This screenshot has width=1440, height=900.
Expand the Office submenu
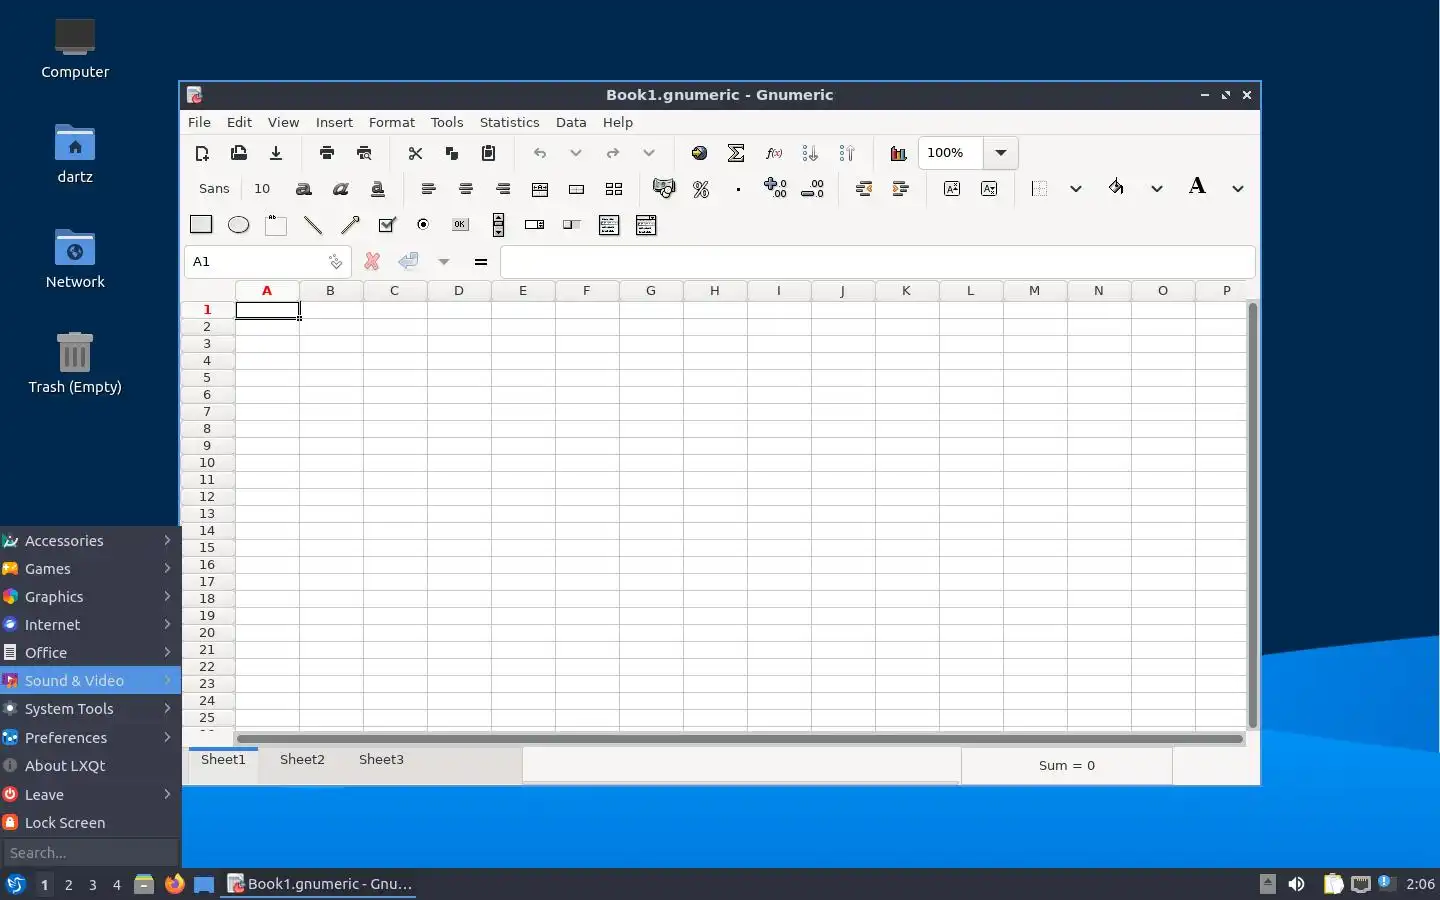click(x=90, y=652)
